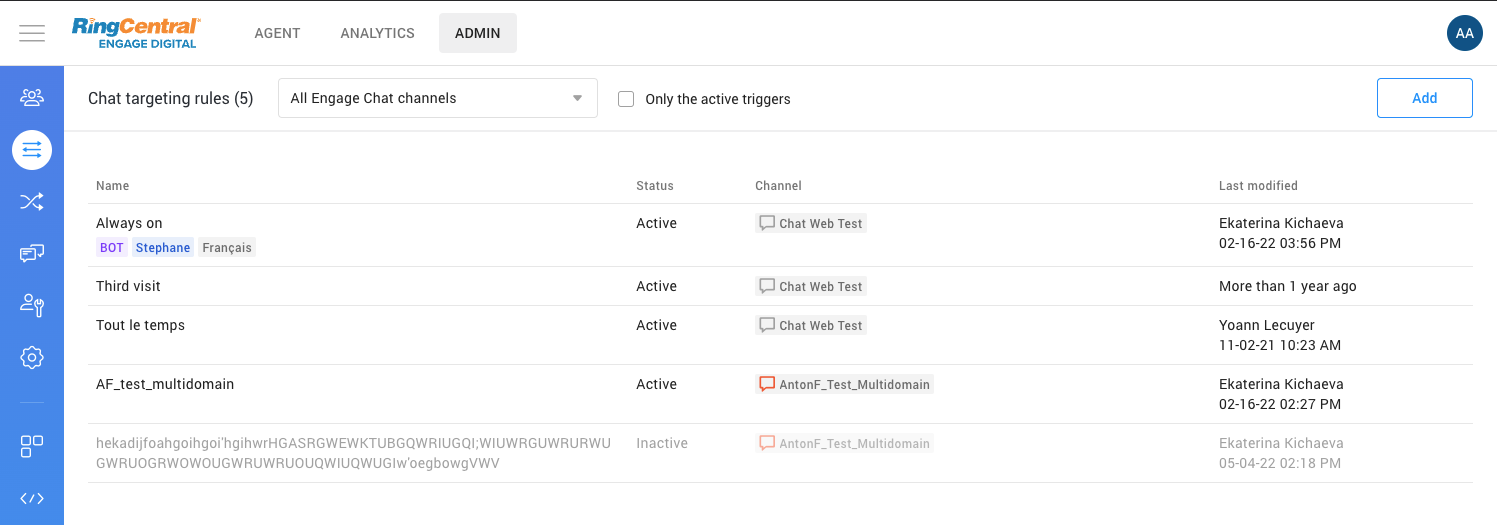Image resolution: width=1497 pixels, height=525 pixels.
Task: Click AntonF_Test_Multidomain label in the Inactive row
Action: coord(855,443)
